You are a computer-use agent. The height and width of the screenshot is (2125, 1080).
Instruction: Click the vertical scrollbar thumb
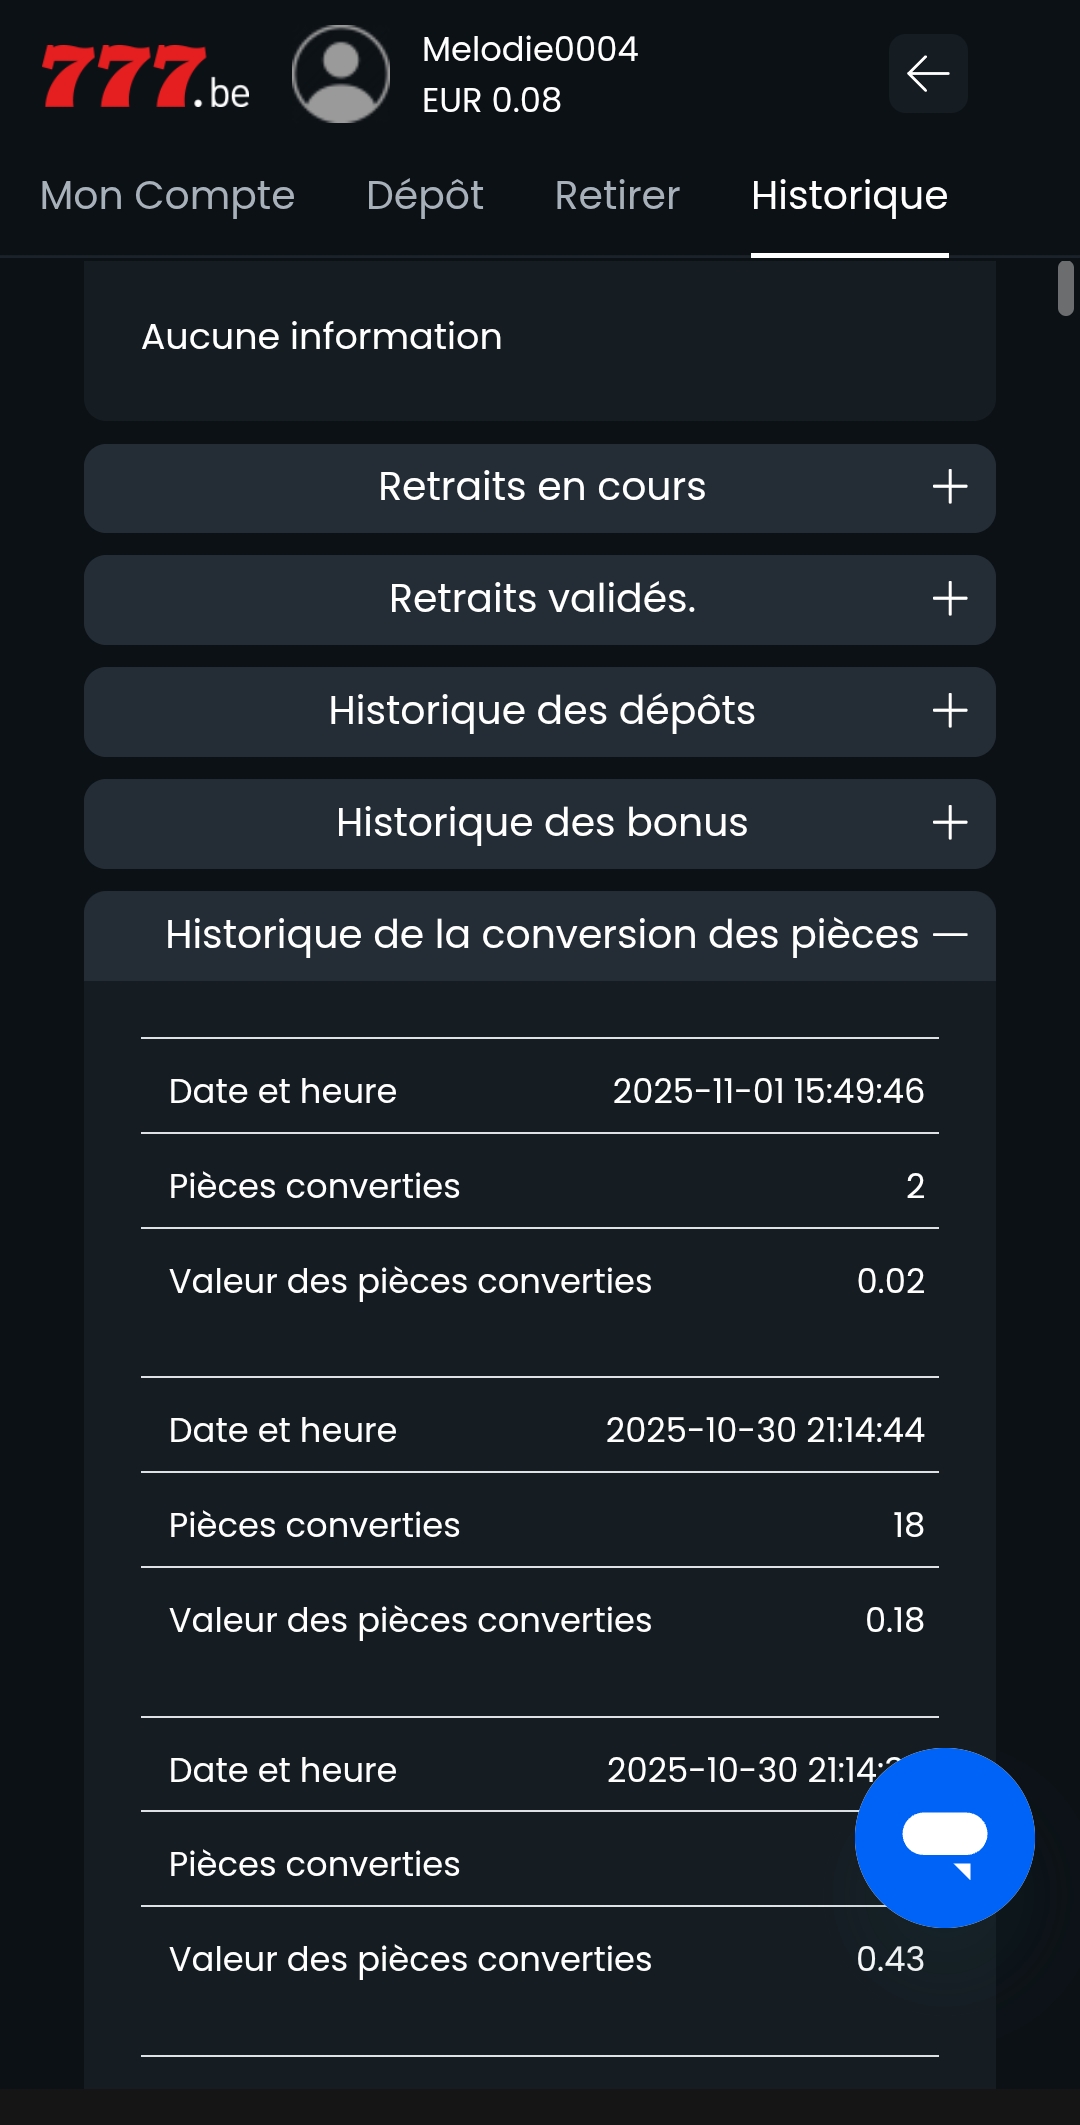point(1066,288)
